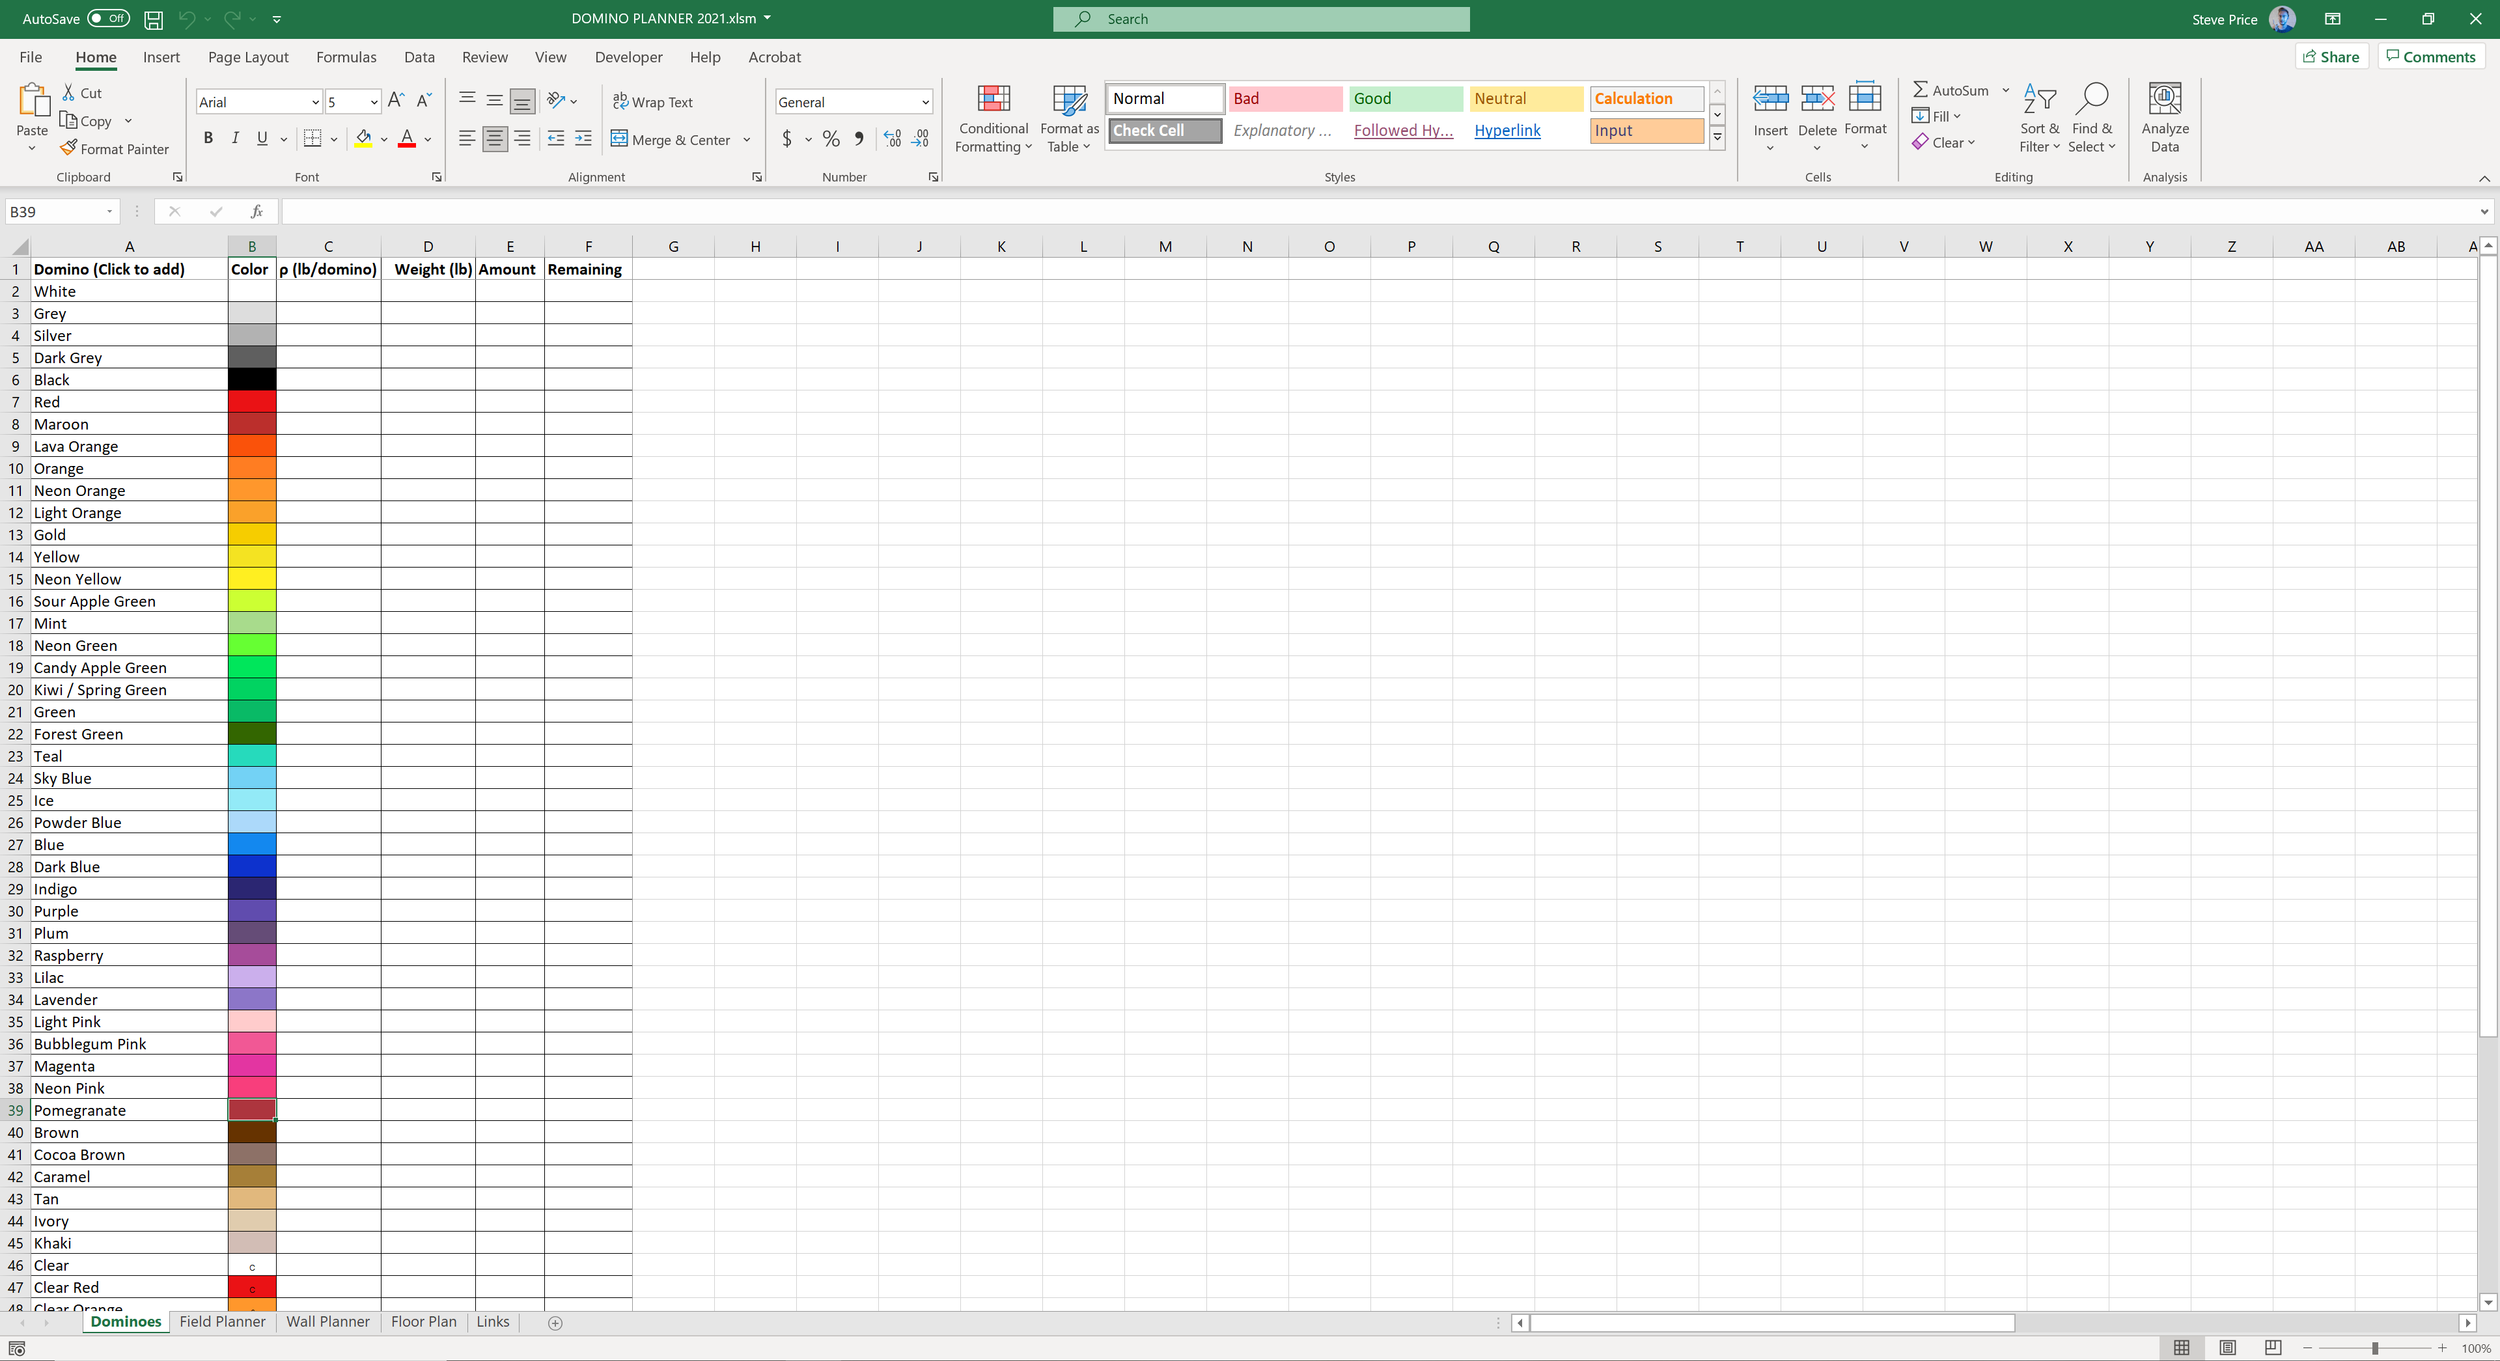Image resolution: width=2500 pixels, height=1361 pixels.
Task: Click the Increase Font Size icon
Action: click(396, 101)
